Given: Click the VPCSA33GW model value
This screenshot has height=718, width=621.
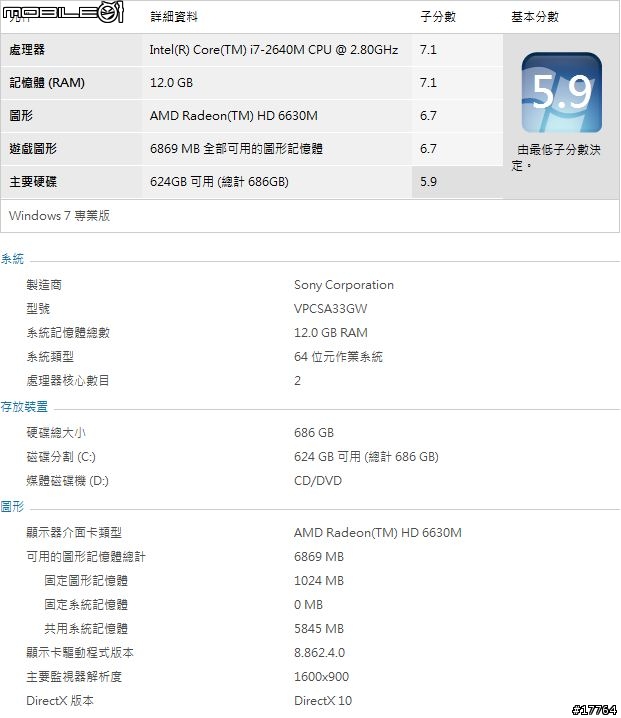Looking at the screenshot, I should (x=331, y=309).
